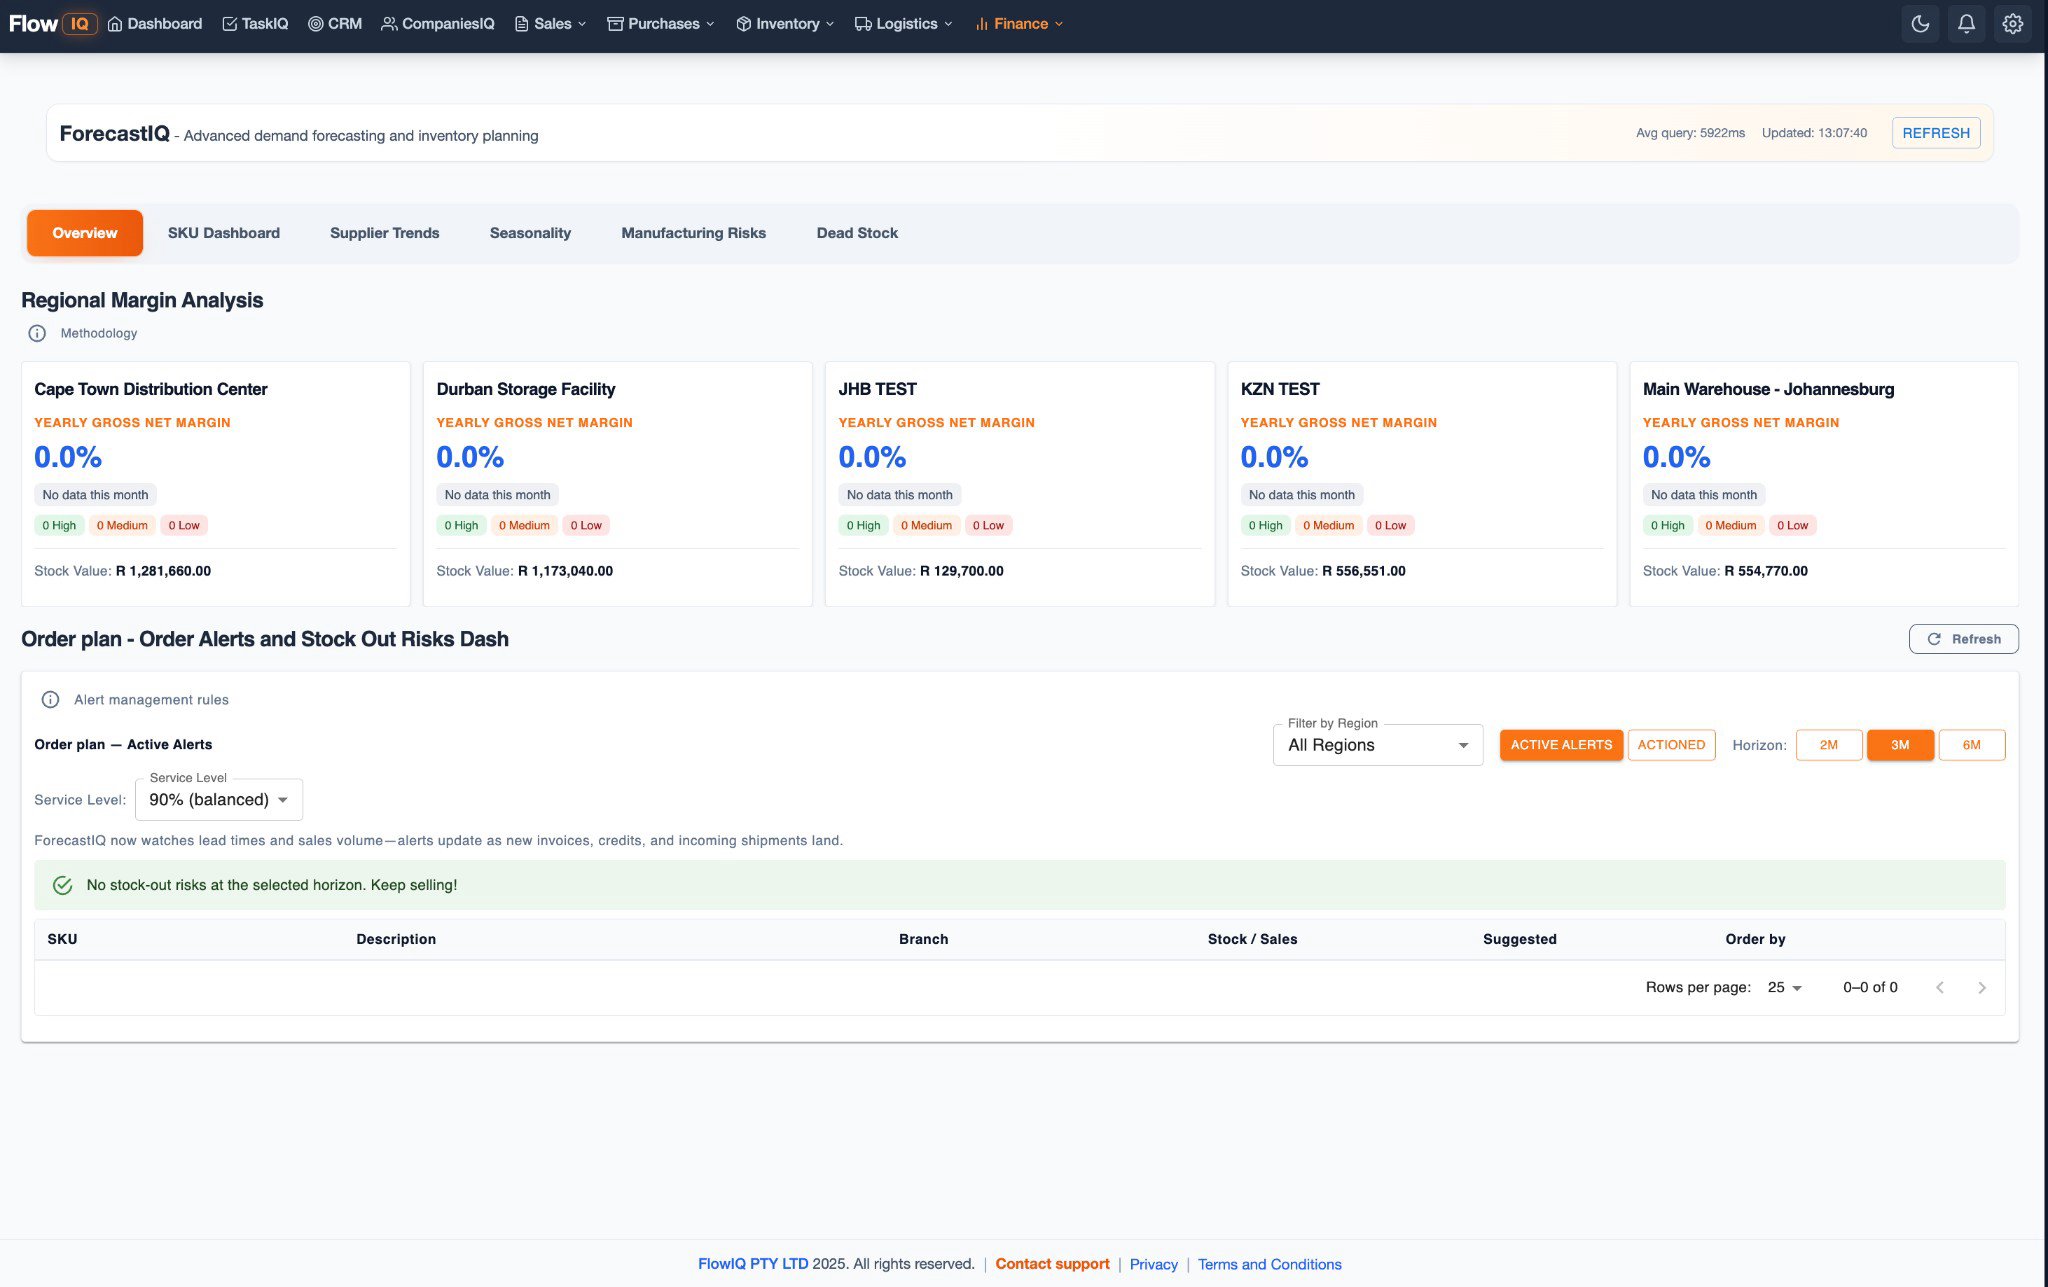
Task: Open the Service Level dropdown
Action: pos(217,798)
